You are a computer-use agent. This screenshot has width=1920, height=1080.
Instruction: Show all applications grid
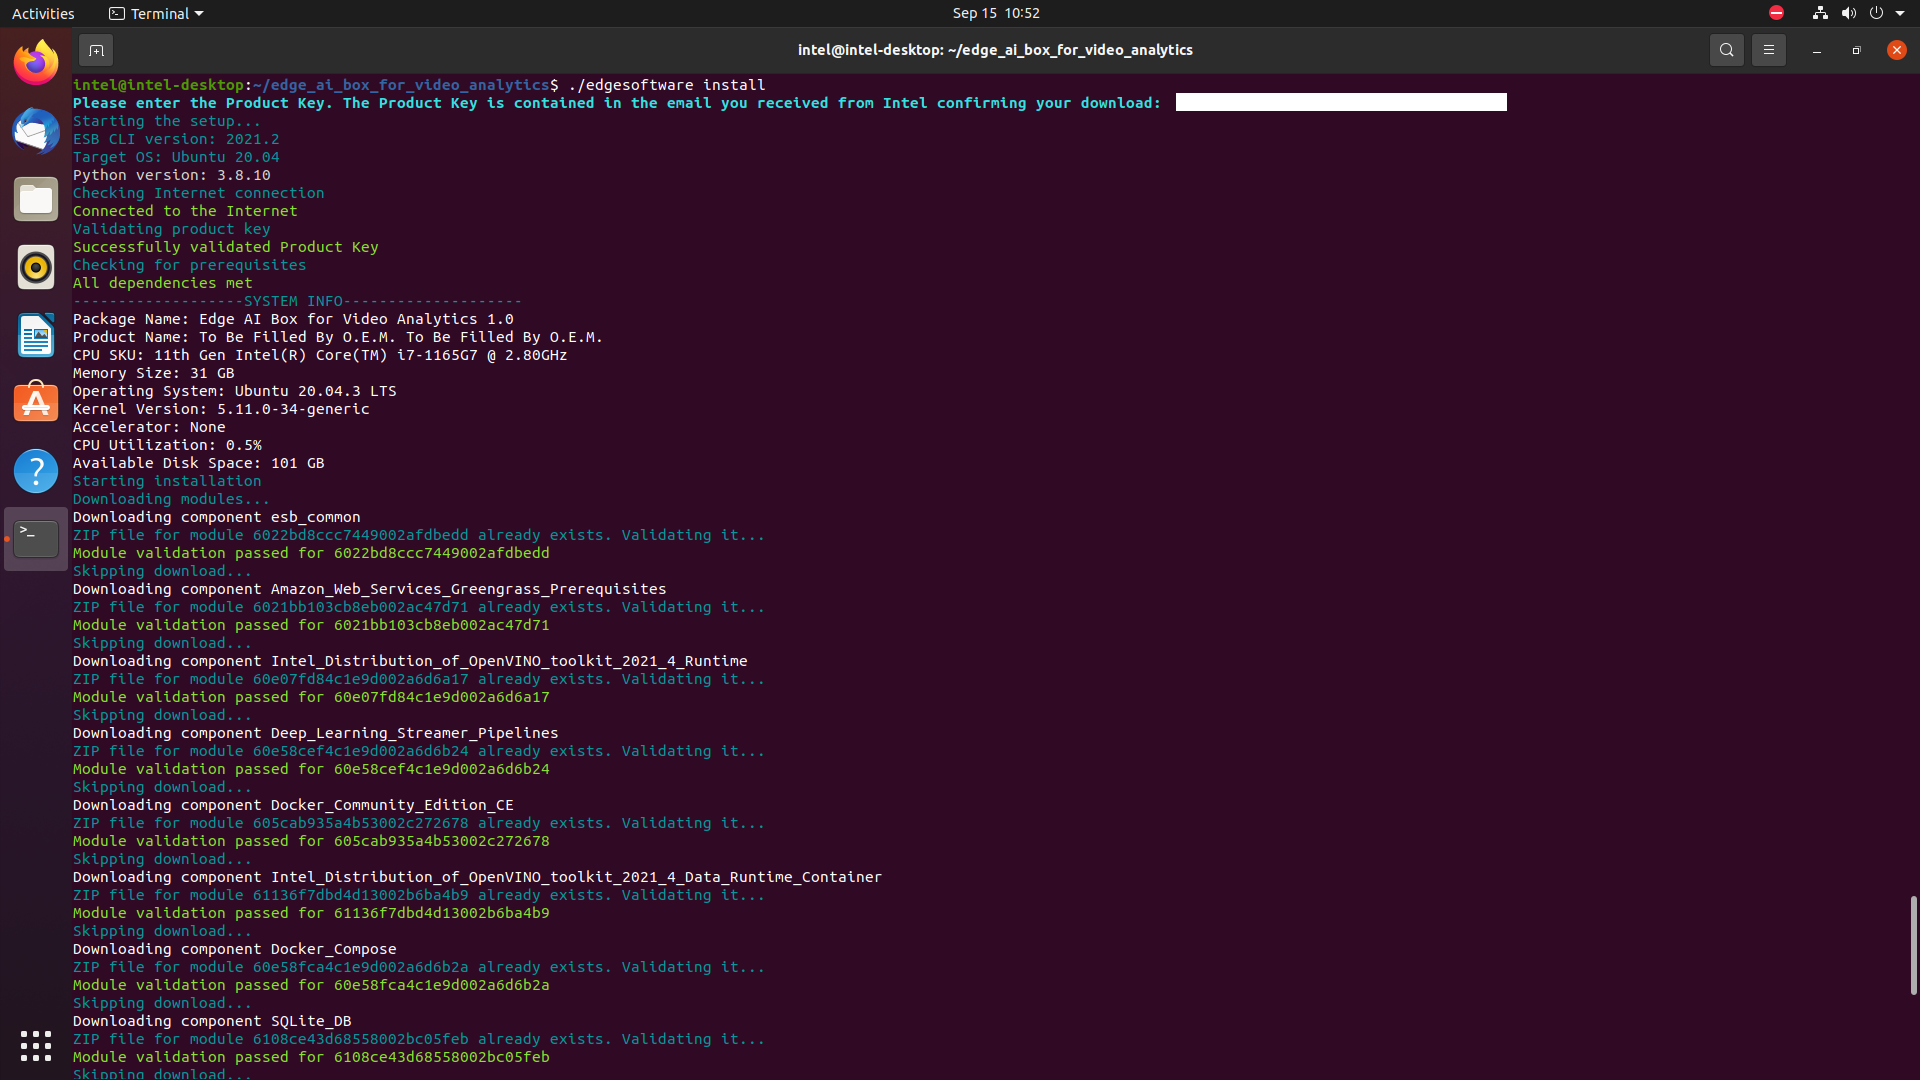tap(36, 1045)
